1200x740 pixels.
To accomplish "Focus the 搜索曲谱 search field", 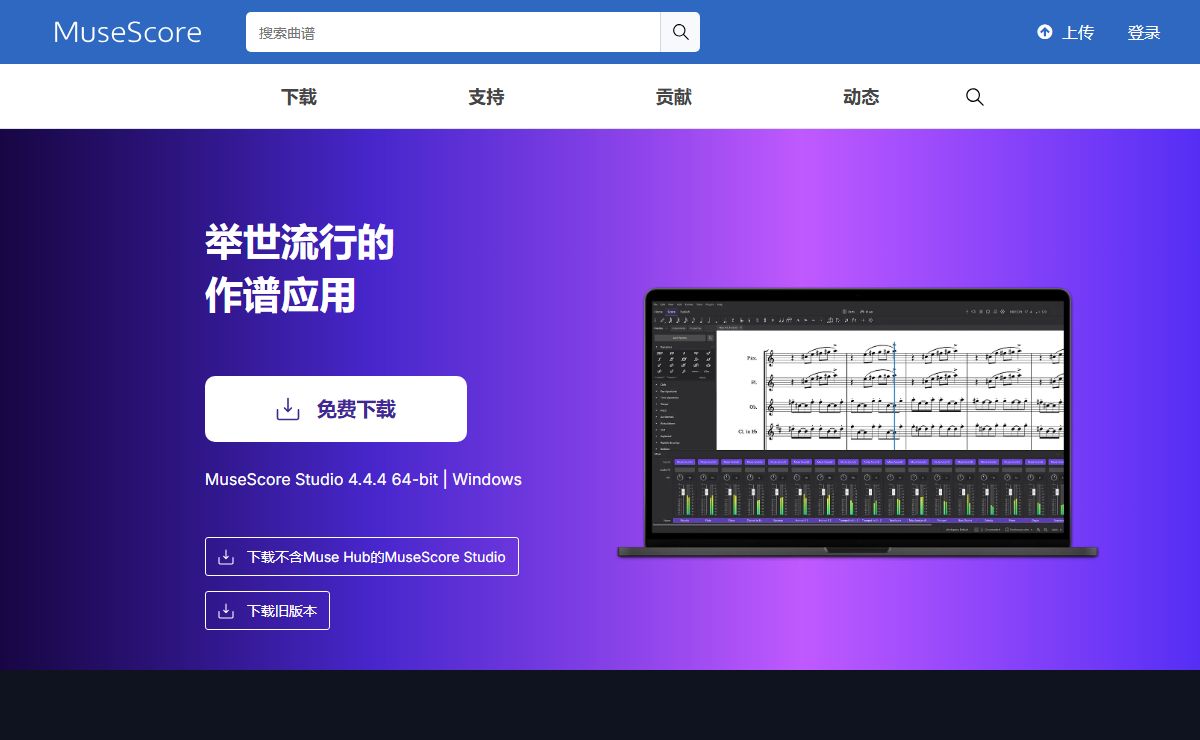I will [453, 32].
